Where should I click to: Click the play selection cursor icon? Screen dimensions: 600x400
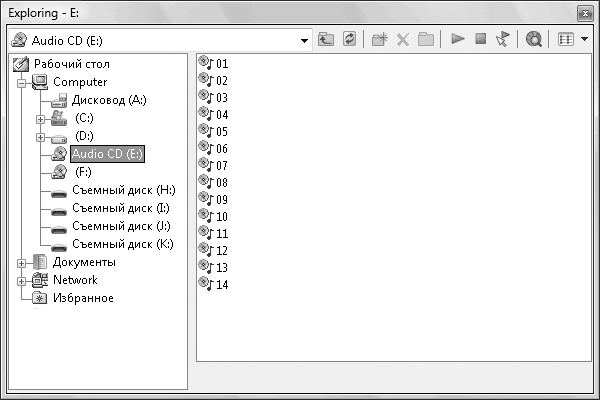[503, 39]
